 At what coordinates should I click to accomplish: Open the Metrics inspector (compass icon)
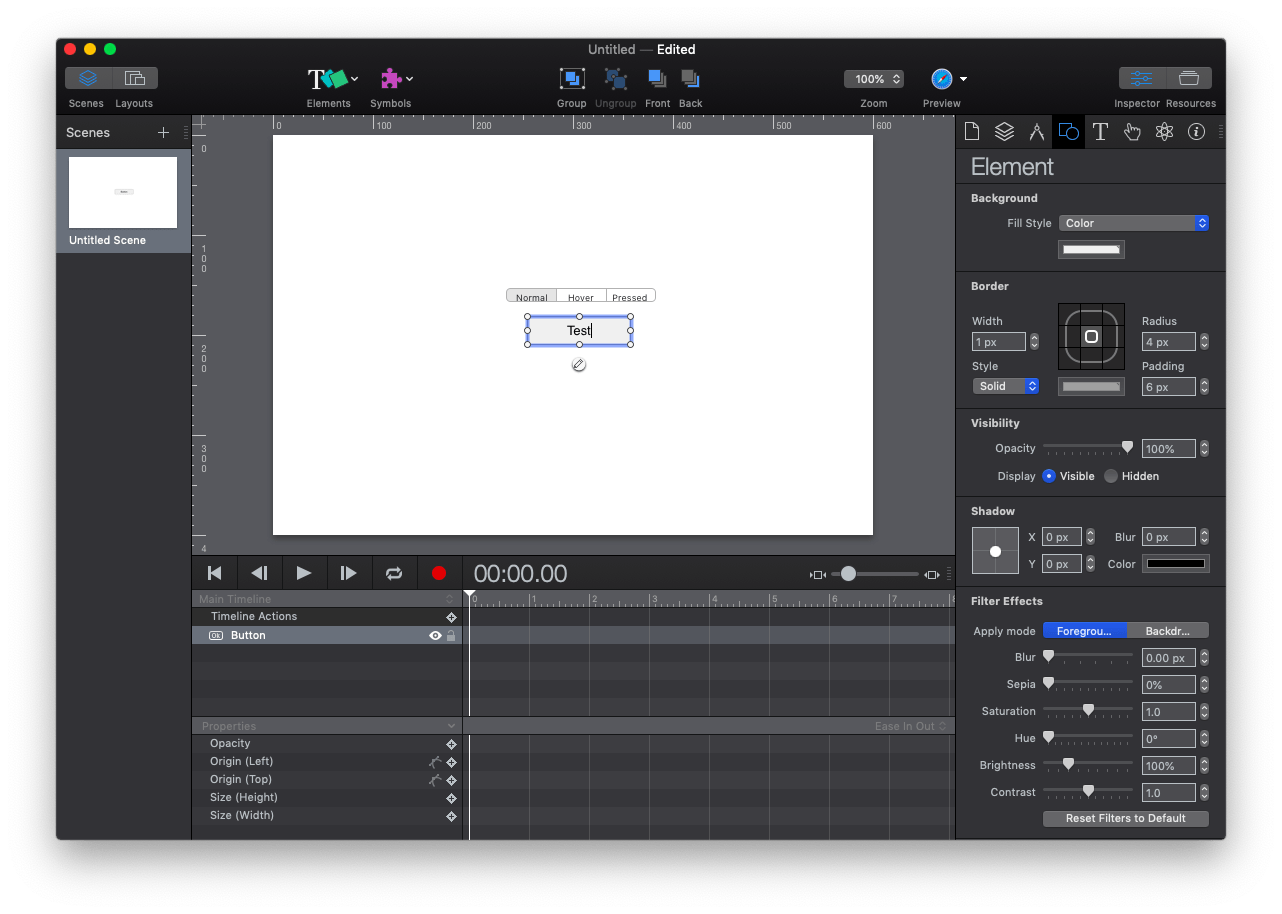coord(1036,131)
